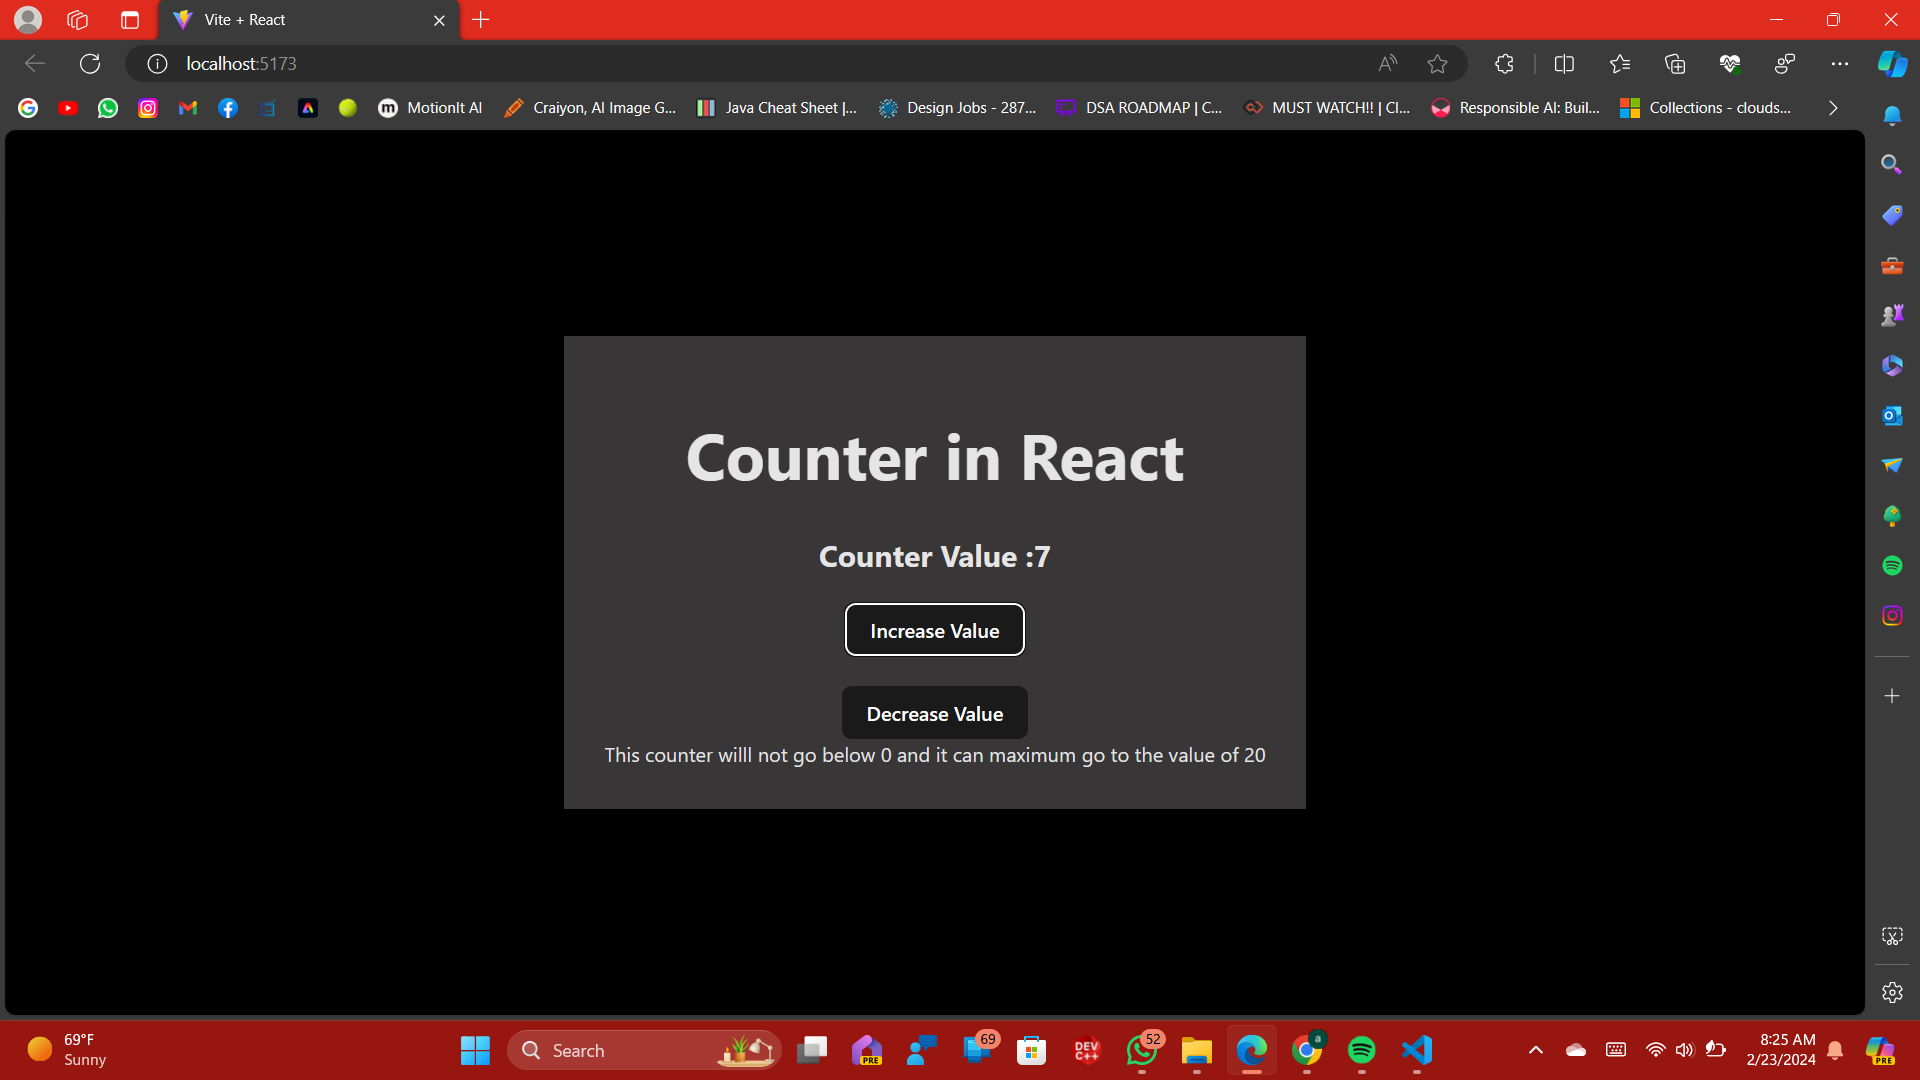This screenshot has height=1080, width=1920.
Task: Open a new browser tab
Action: 481,20
